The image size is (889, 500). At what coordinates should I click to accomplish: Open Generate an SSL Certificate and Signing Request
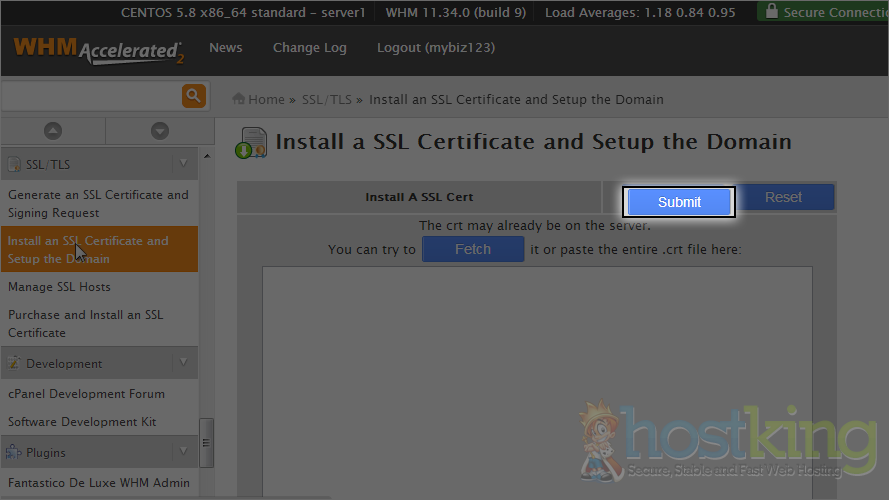tap(98, 203)
